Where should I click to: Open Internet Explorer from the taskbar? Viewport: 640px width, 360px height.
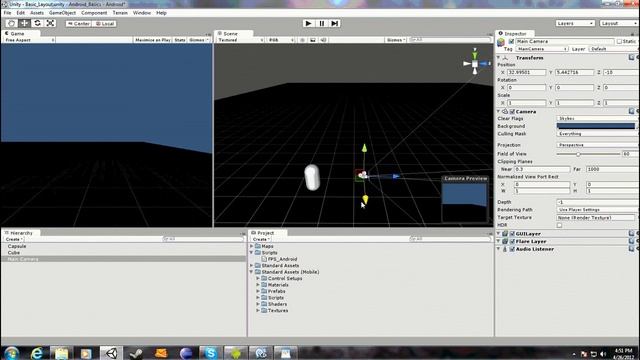(x=37, y=353)
